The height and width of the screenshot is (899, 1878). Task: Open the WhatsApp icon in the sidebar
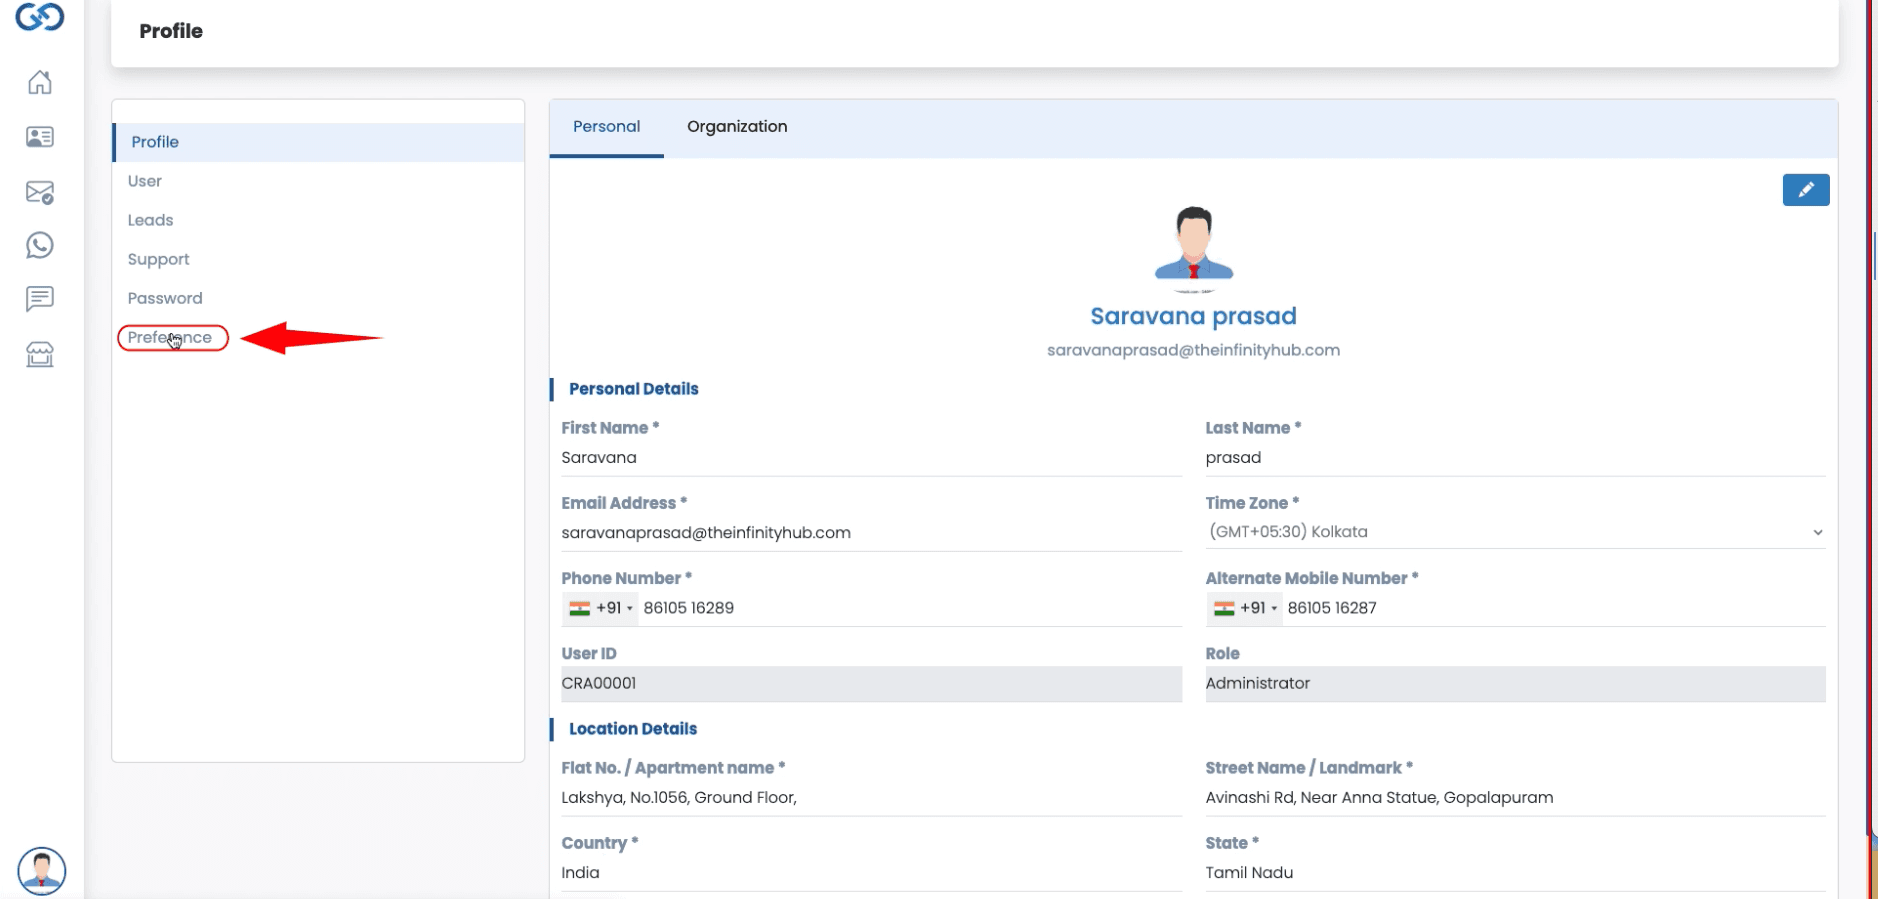40,245
